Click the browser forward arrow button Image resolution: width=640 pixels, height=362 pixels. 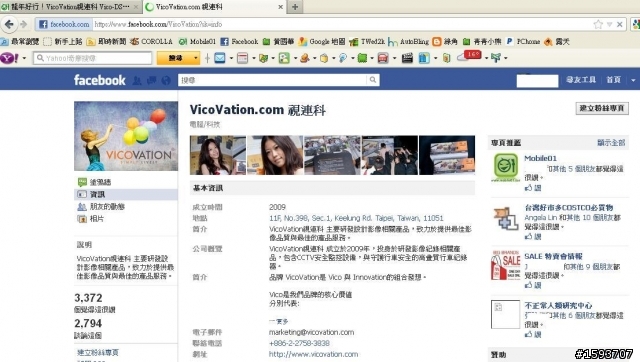23,24
